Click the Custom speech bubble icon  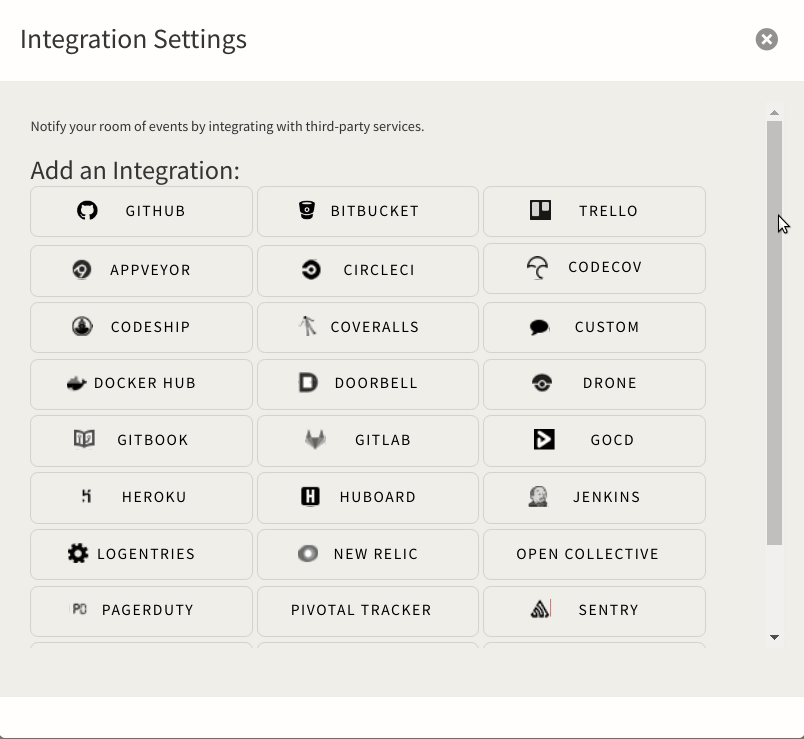(x=539, y=327)
